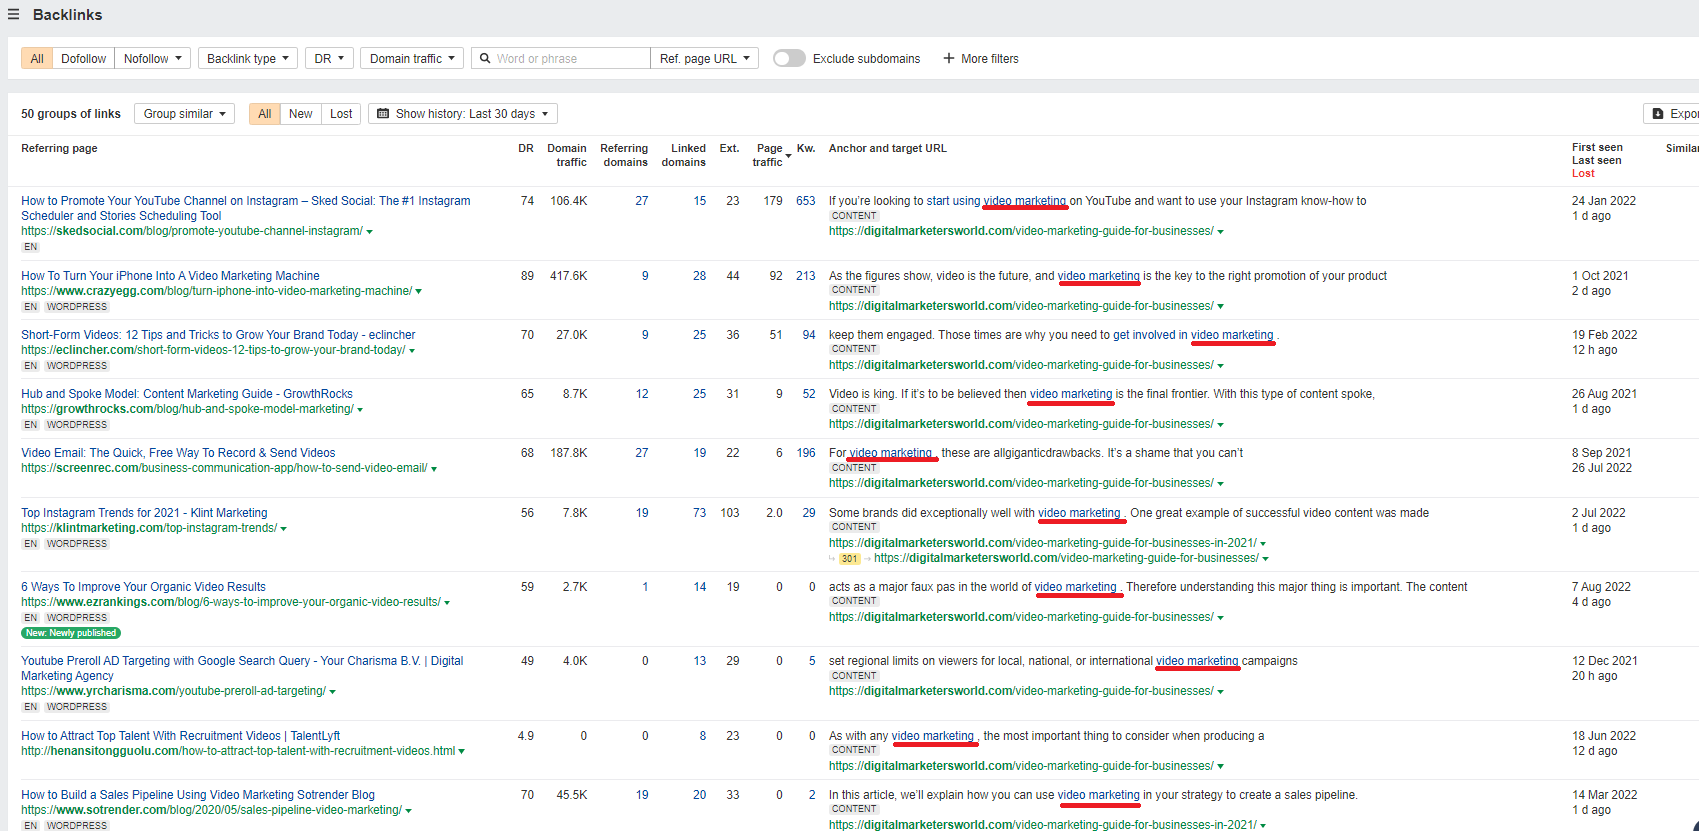The width and height of the screenshot is (1699, 831).
Task: Click linked domains value 73 in Klint row
Action: pyautogui.click(x=699, y=513)
